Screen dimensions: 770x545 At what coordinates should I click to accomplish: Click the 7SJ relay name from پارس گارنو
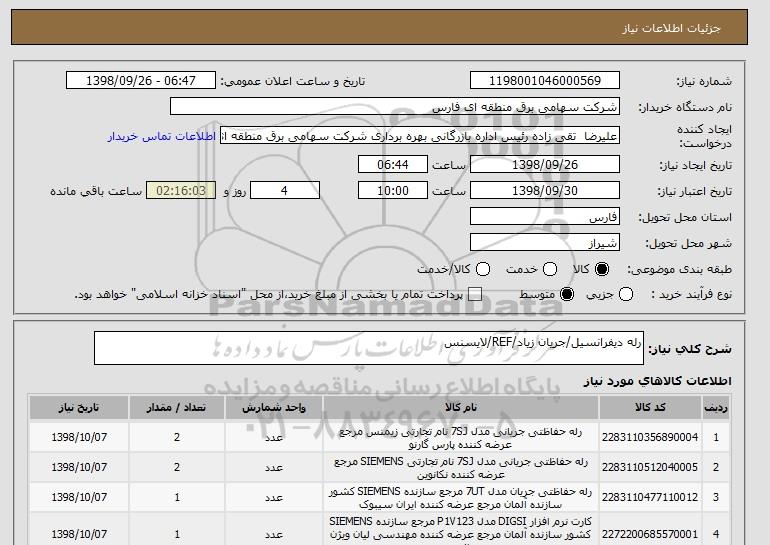(x=461, y=438)
